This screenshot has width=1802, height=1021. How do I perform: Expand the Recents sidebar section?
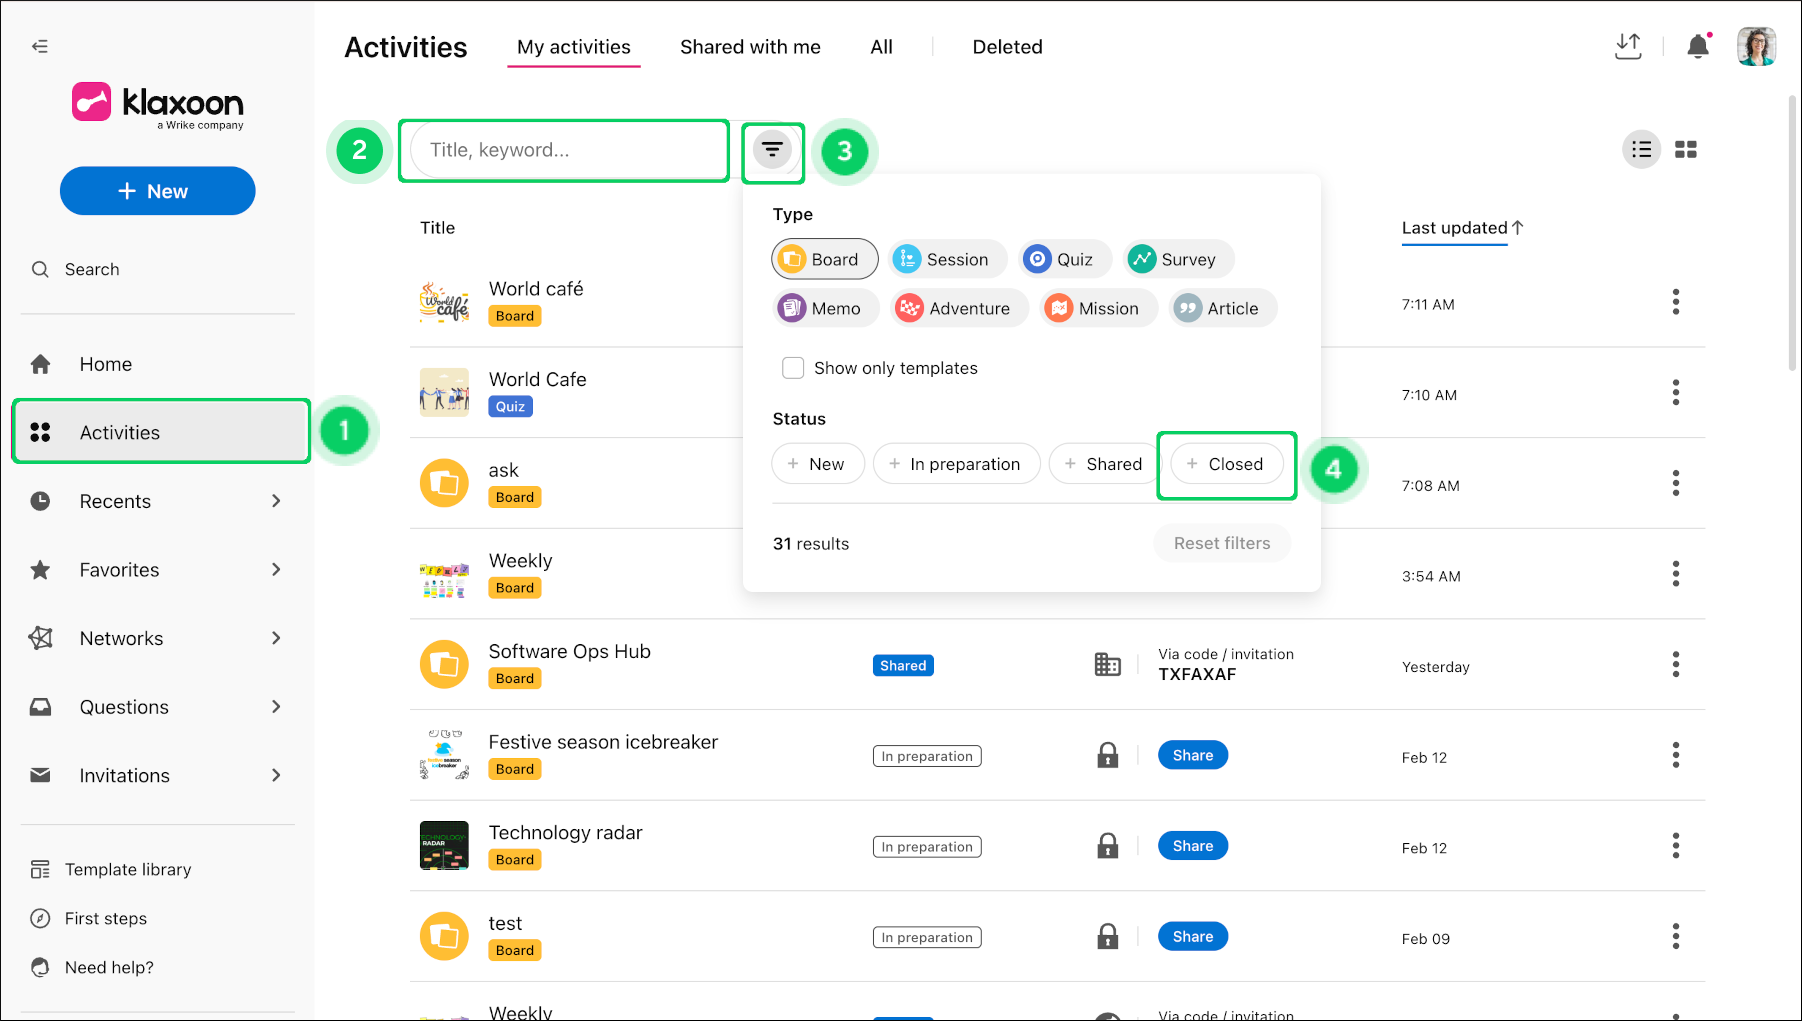(x=276, y=501)
